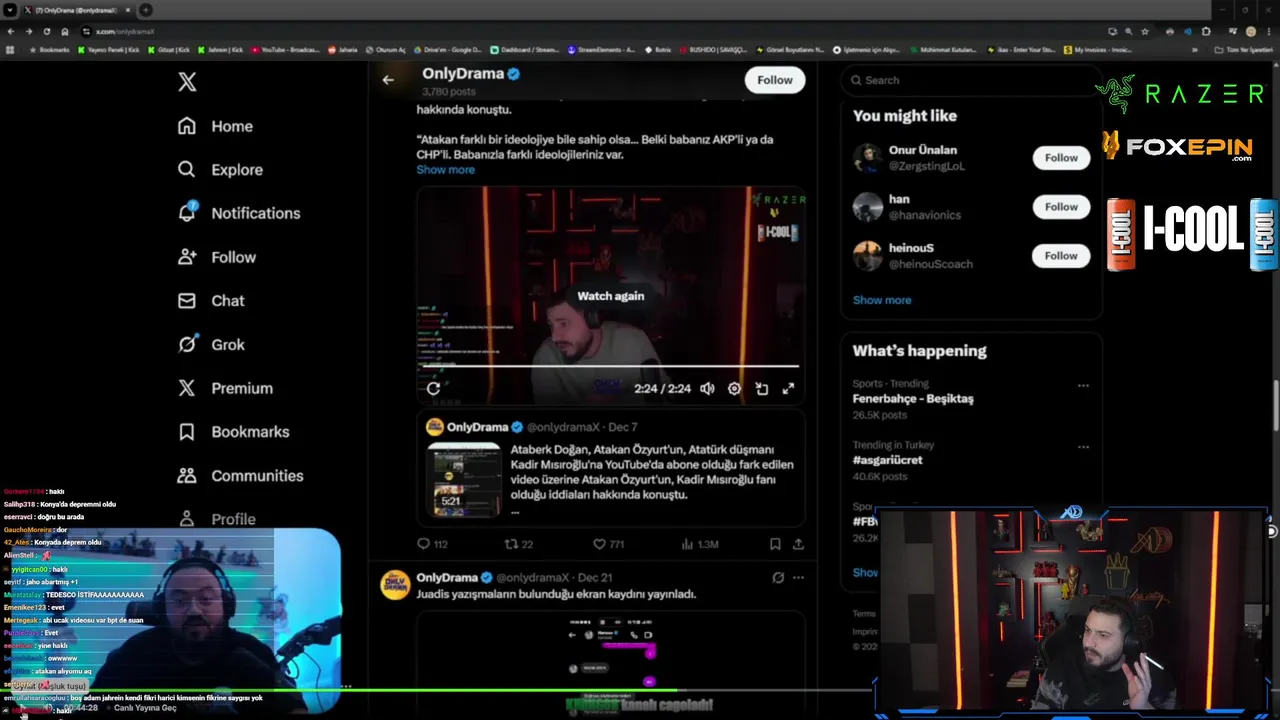1280x720 pixels.
Task: Open Fenerbahçe - Beşiktaş trend
Action: [x=913, y=398]
